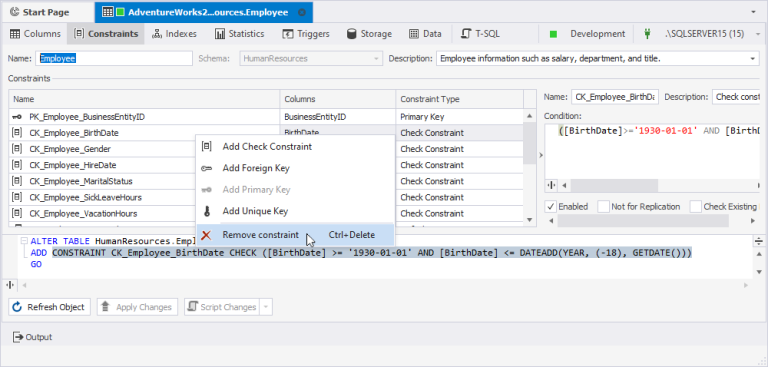This screenshot has height=367, width=768.
Task: Switch to the Start Page tab
Action: (x=40, y=12)
